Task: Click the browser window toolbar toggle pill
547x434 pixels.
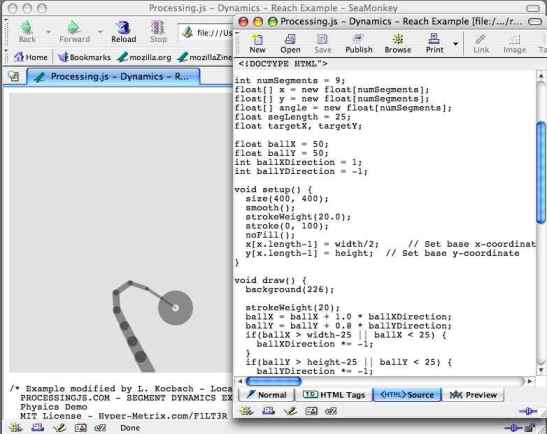Action: [533, 8]
